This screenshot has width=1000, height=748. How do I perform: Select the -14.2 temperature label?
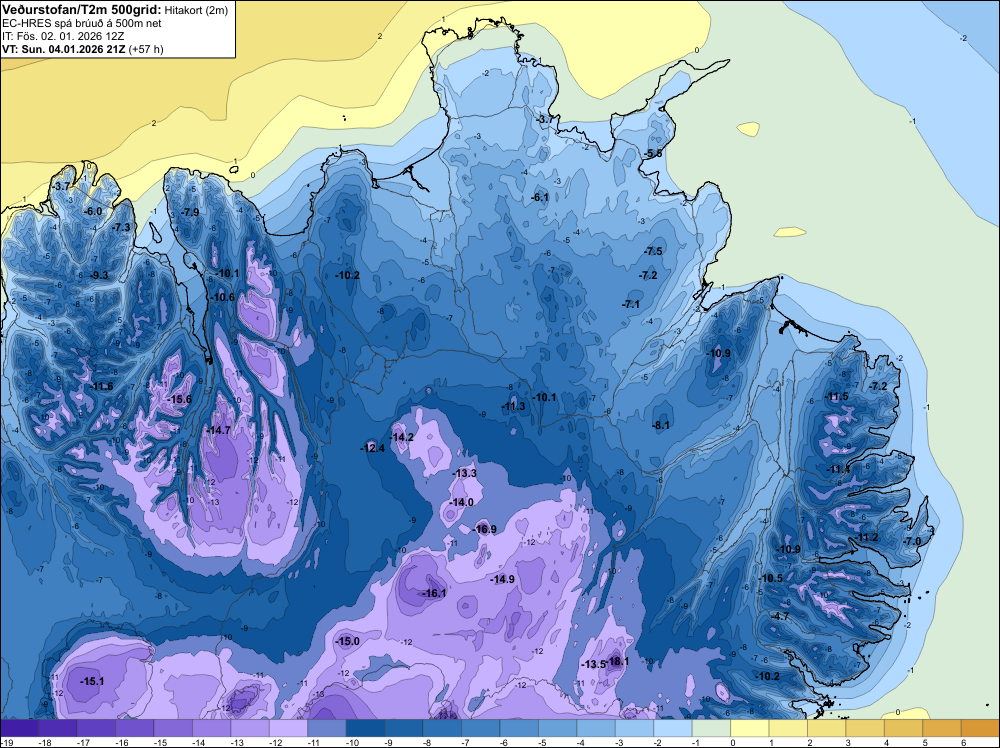click(402, 437)
